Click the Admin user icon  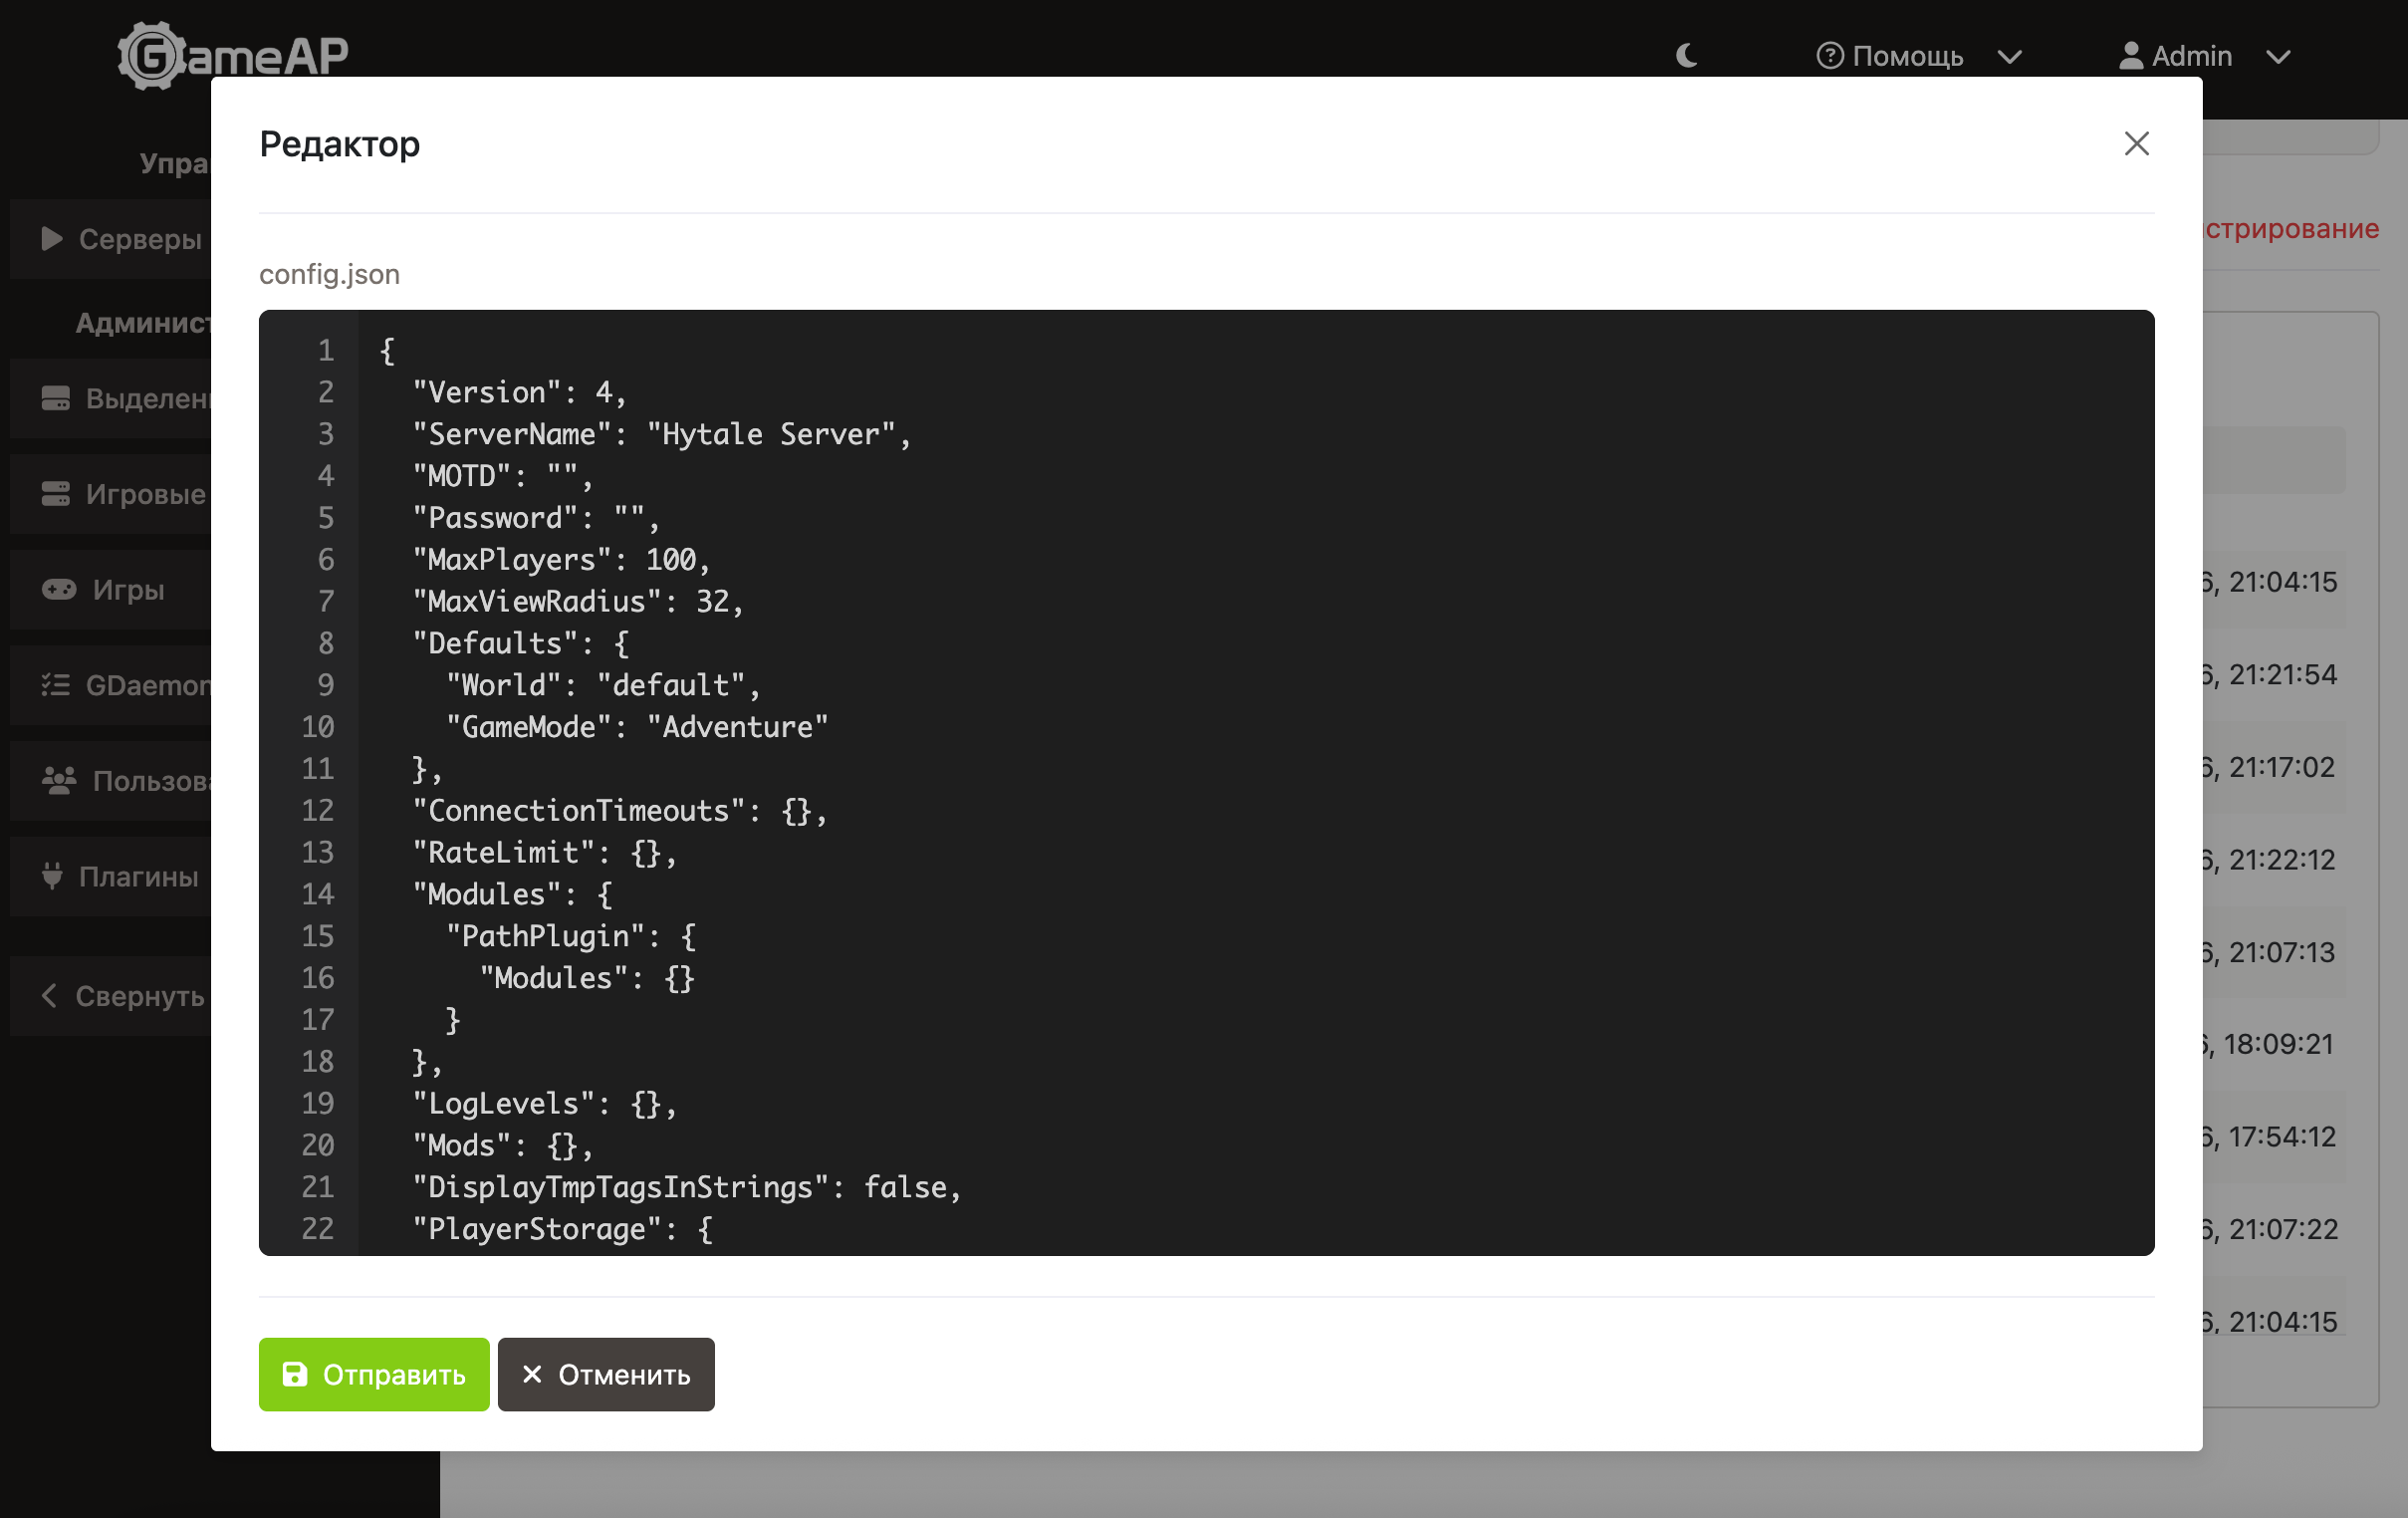pos(2130,56)
